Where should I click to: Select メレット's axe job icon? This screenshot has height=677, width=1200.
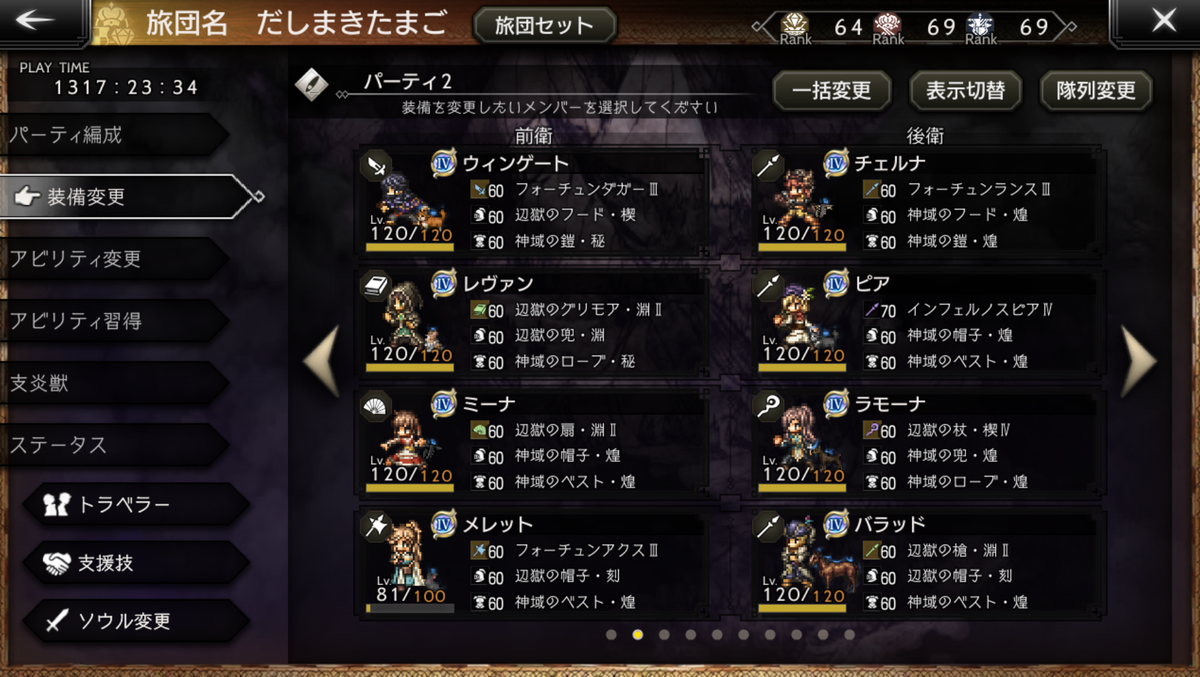coord(377,526)
